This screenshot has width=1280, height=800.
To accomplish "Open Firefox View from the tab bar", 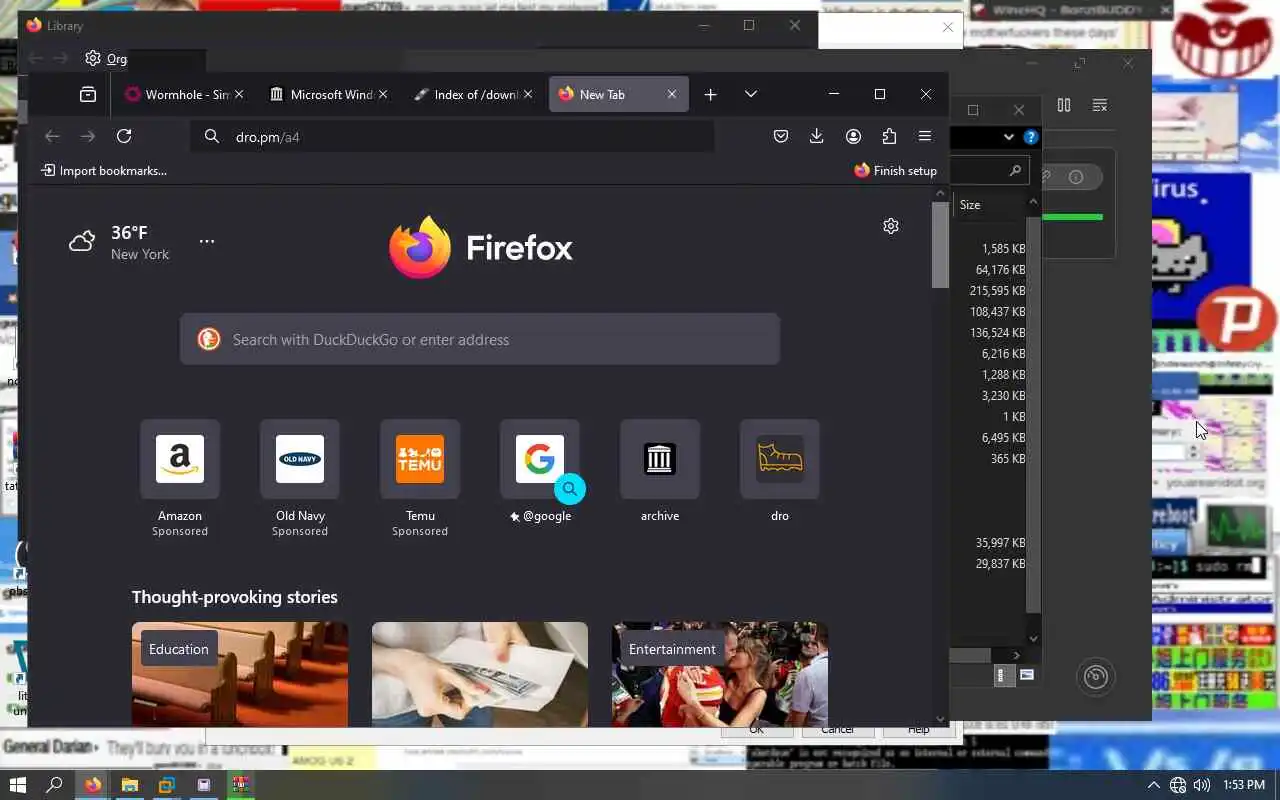I will 88,94.
